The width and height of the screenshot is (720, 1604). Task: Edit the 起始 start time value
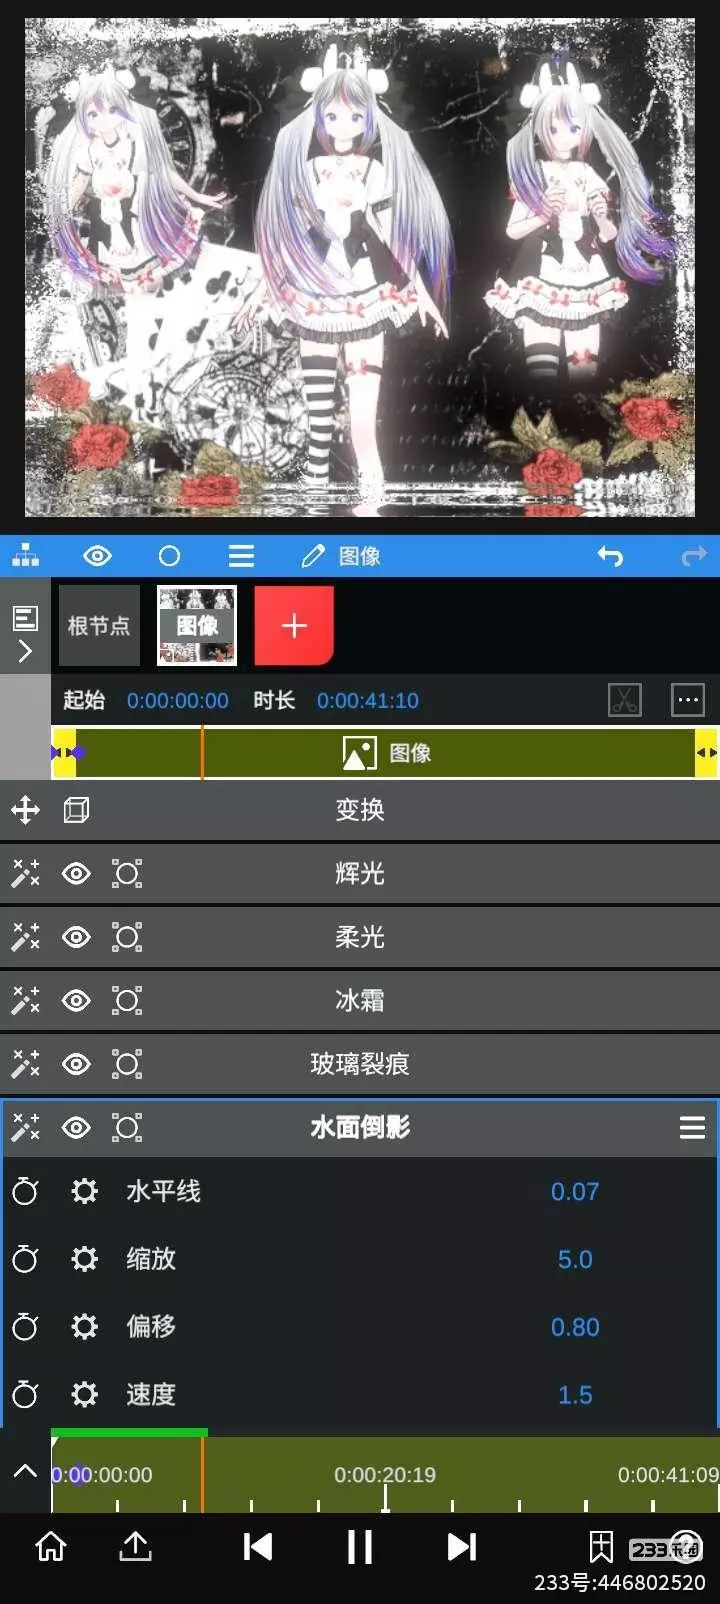point(177,701)
